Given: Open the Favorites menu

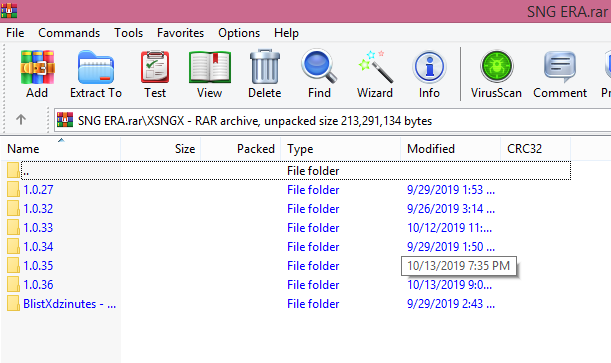Looking at the screenshot, I should (180, 33).
